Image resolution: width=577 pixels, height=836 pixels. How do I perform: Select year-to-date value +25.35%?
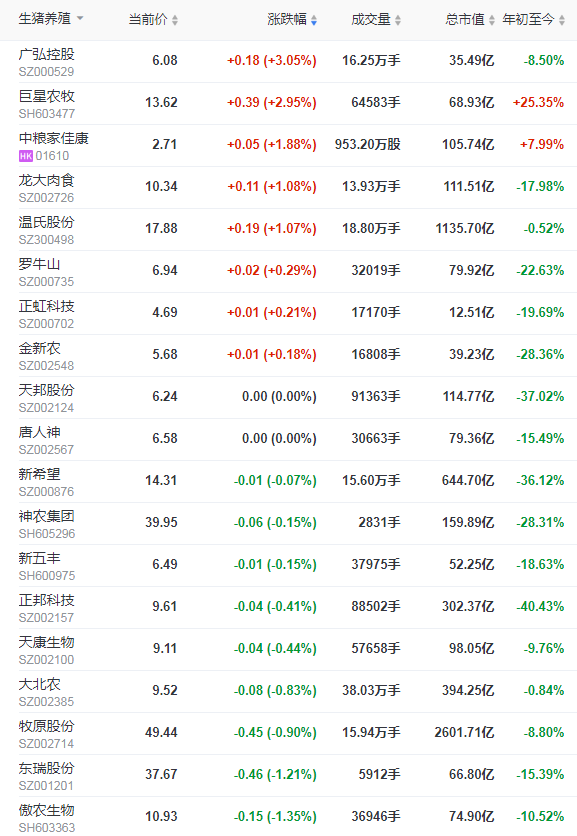[538, 102]
